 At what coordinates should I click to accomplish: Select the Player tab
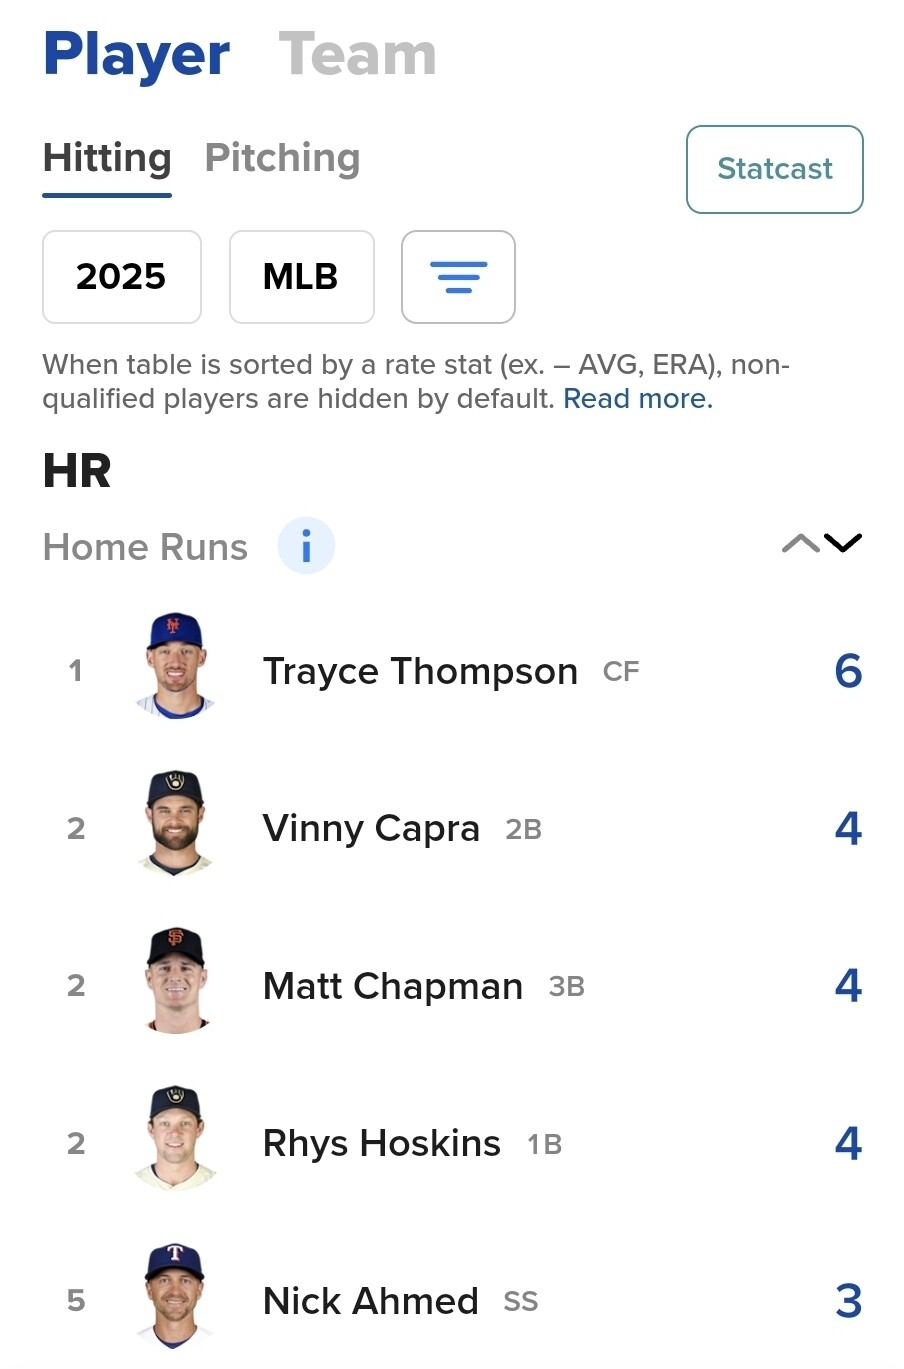pyautogui.click(x=136, y=56)
